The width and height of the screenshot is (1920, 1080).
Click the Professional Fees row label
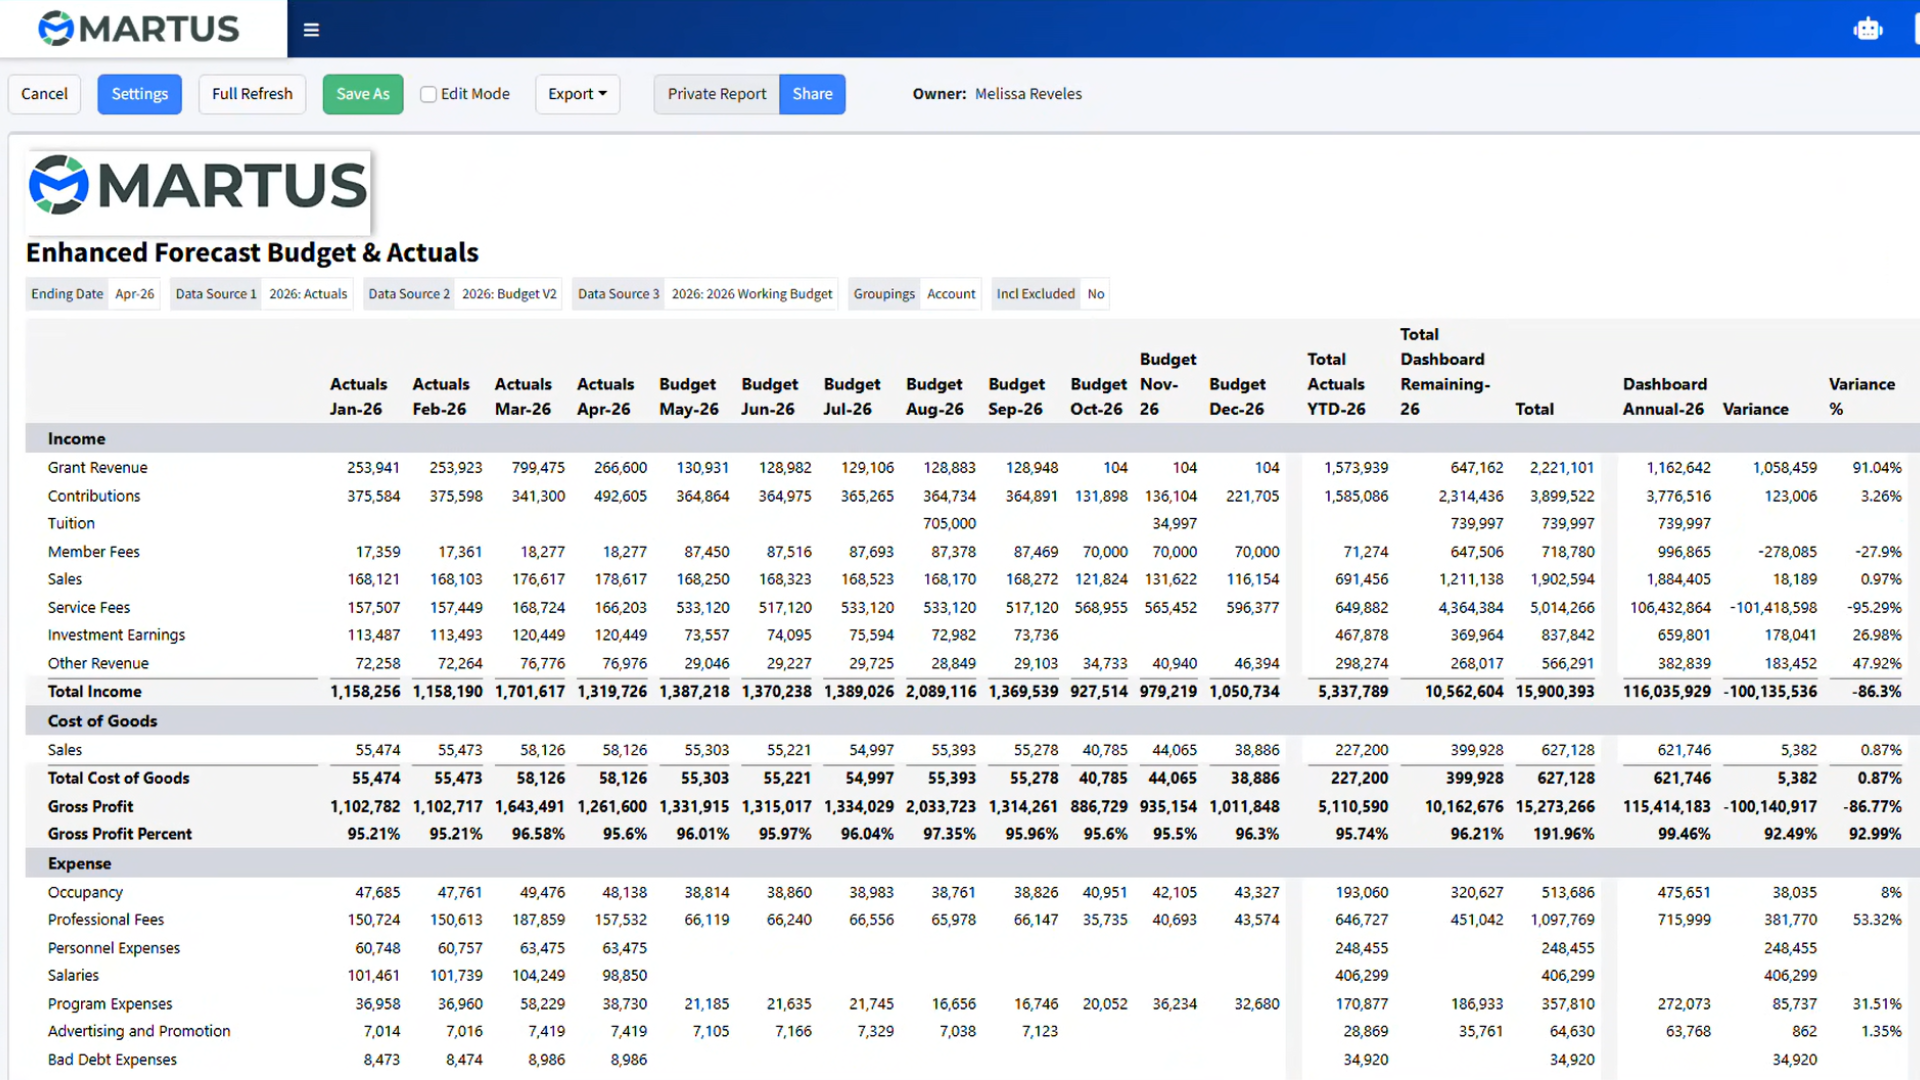click(x=106, y=920)
